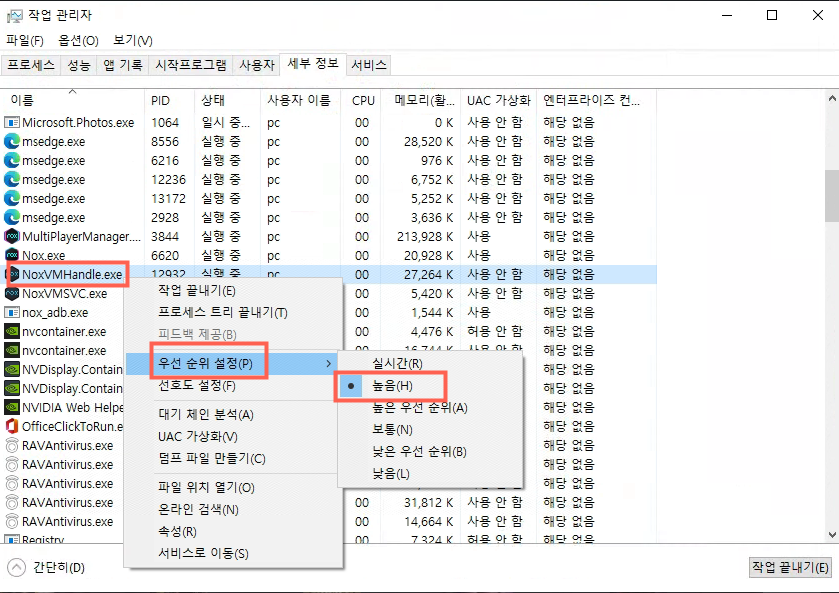The width and height of the screenshot is (839, 593).
Task: Select 낮은 우선 순위(B) priority
Action: pyautogui.click(x=420, y=452)
